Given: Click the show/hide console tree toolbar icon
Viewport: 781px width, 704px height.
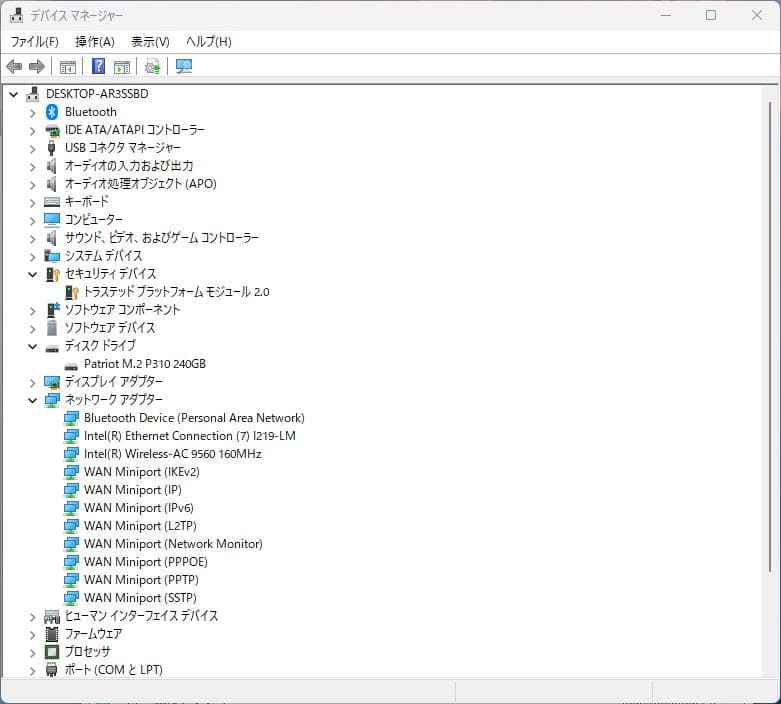Looking at the screenshot, I should coord(68,66).
